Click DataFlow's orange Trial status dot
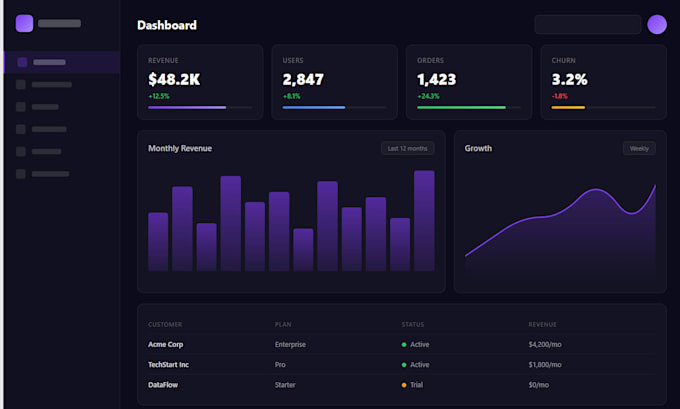This screenshot has width=680, height=409. [404, 385]
